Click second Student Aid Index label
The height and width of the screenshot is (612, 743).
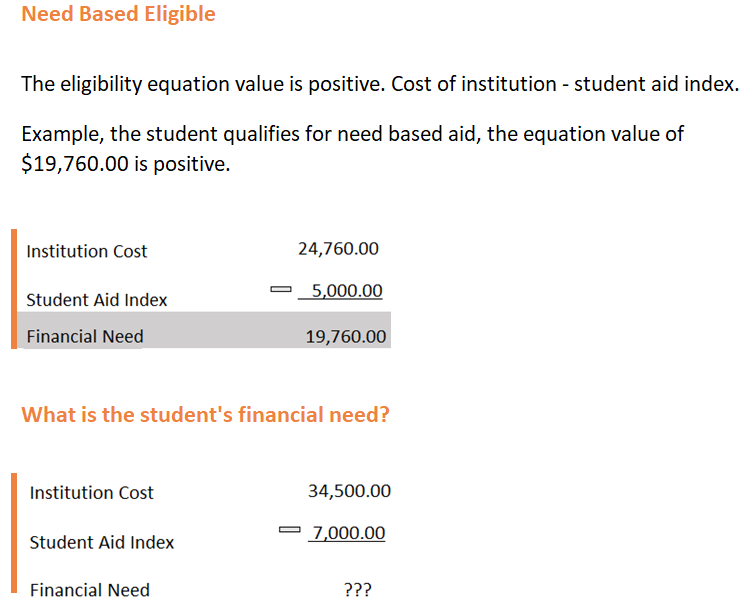click(102, 543)
